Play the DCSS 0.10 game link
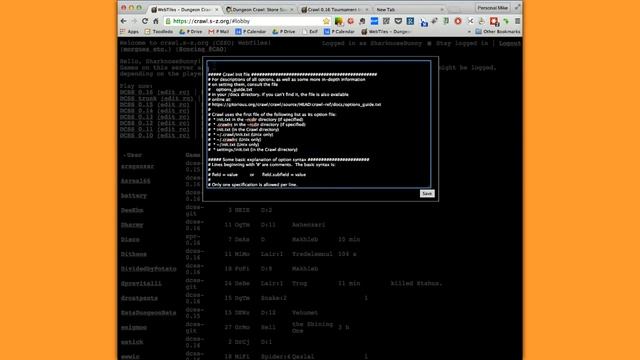 (136, 135)
